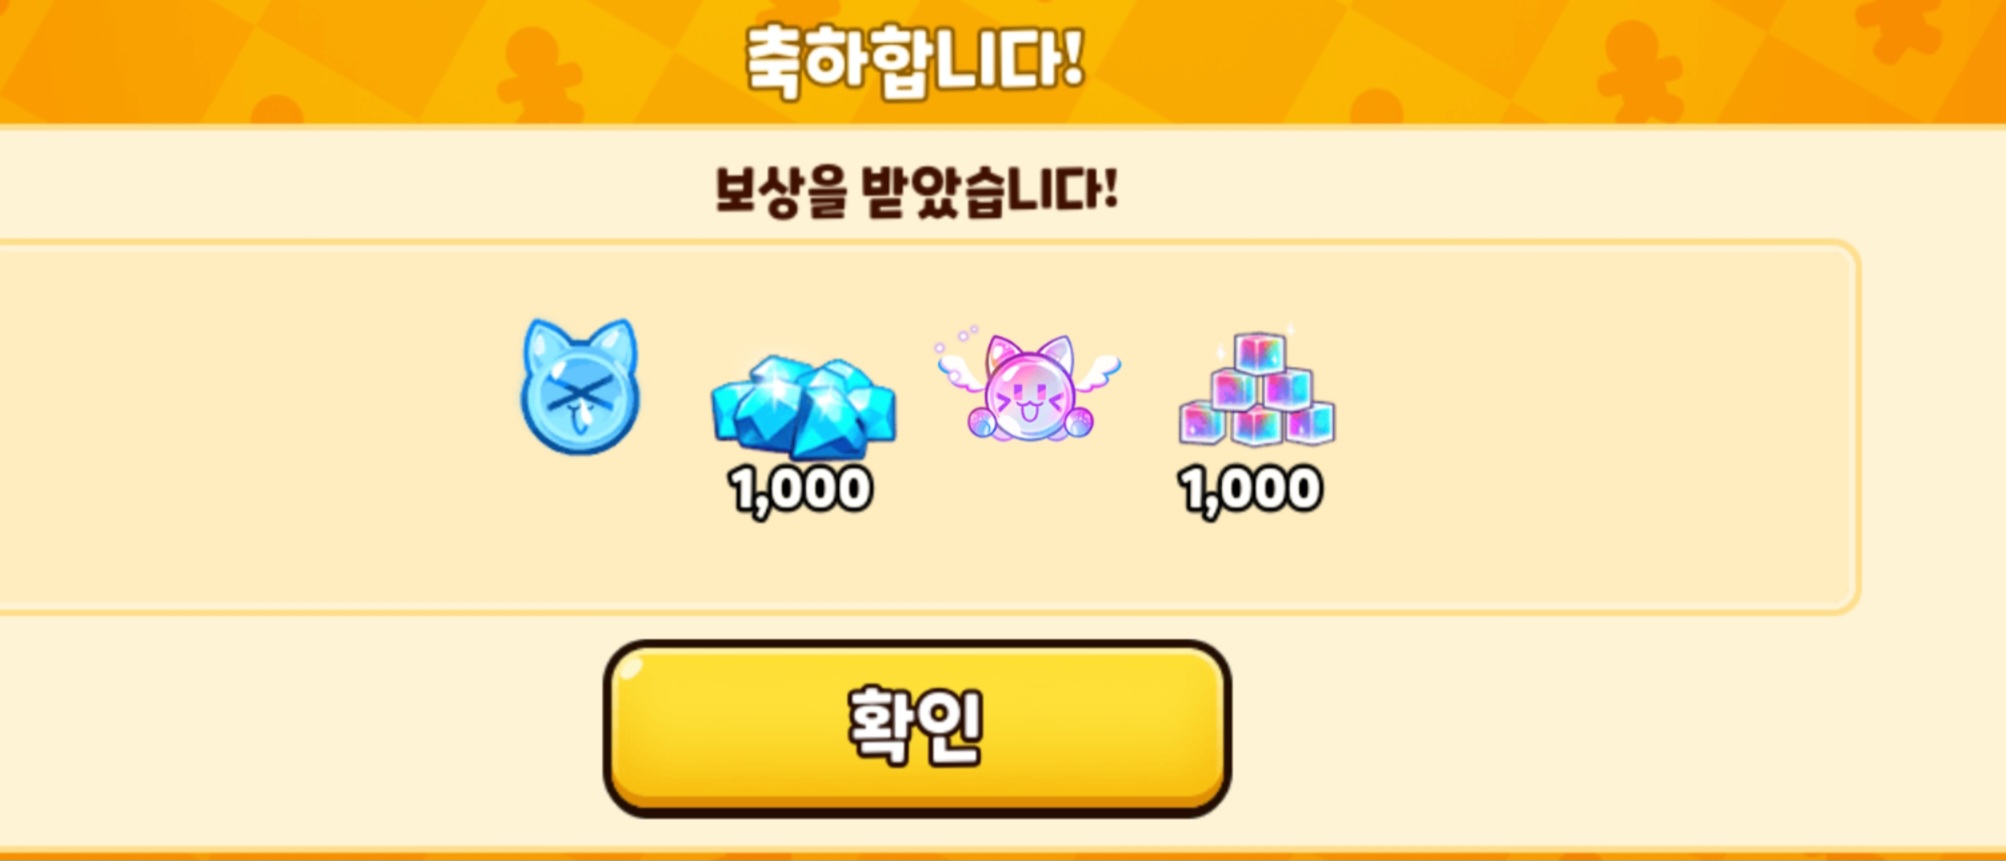
Task: Tap the 1,000 count under blue crystals
Action: coord(801,491)
